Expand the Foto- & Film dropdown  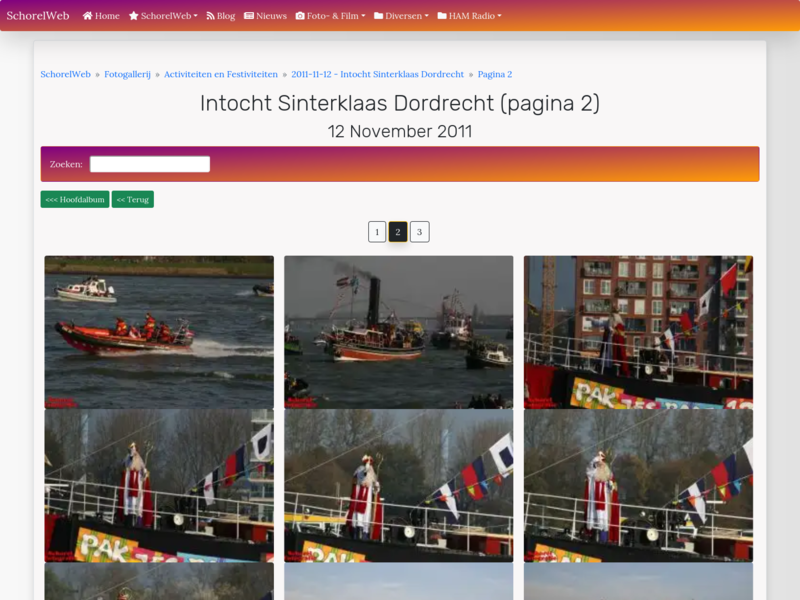click(331, 16)
